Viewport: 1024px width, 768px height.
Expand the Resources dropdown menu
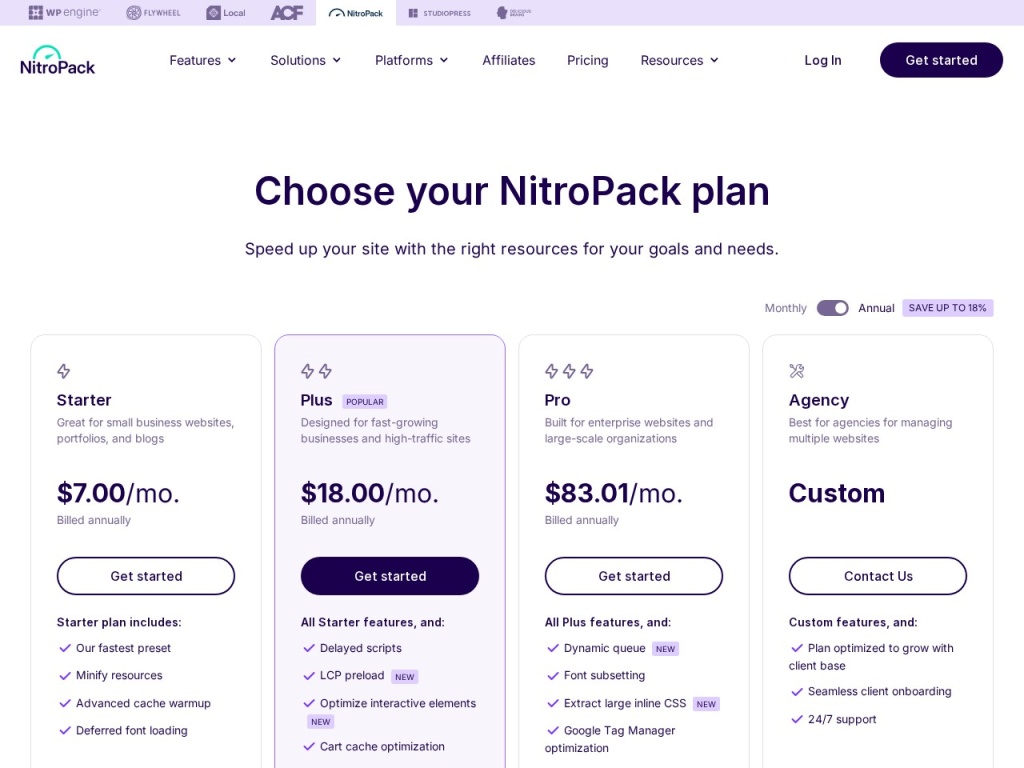[x=679, y=60]
